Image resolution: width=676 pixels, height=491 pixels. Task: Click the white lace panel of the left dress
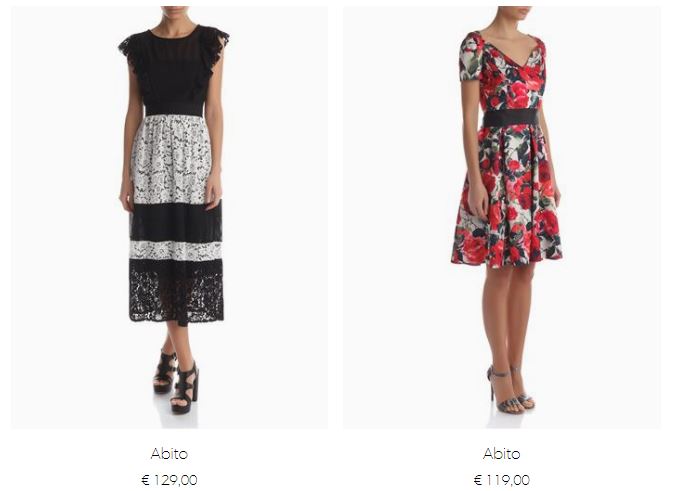click(172, 159)
